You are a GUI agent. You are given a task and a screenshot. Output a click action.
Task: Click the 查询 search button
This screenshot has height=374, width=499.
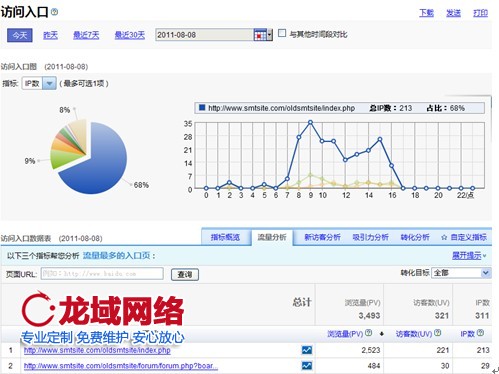coord(185,274)
